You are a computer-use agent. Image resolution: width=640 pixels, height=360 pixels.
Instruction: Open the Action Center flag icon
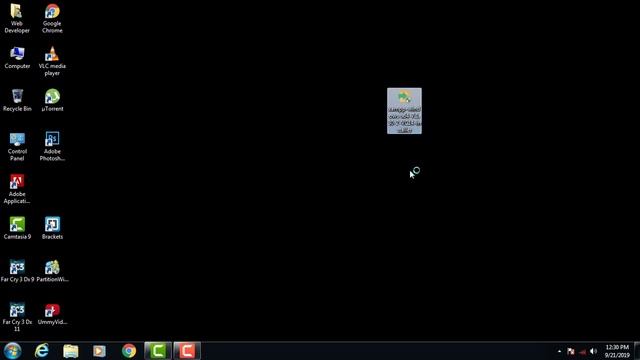[571, 351]
